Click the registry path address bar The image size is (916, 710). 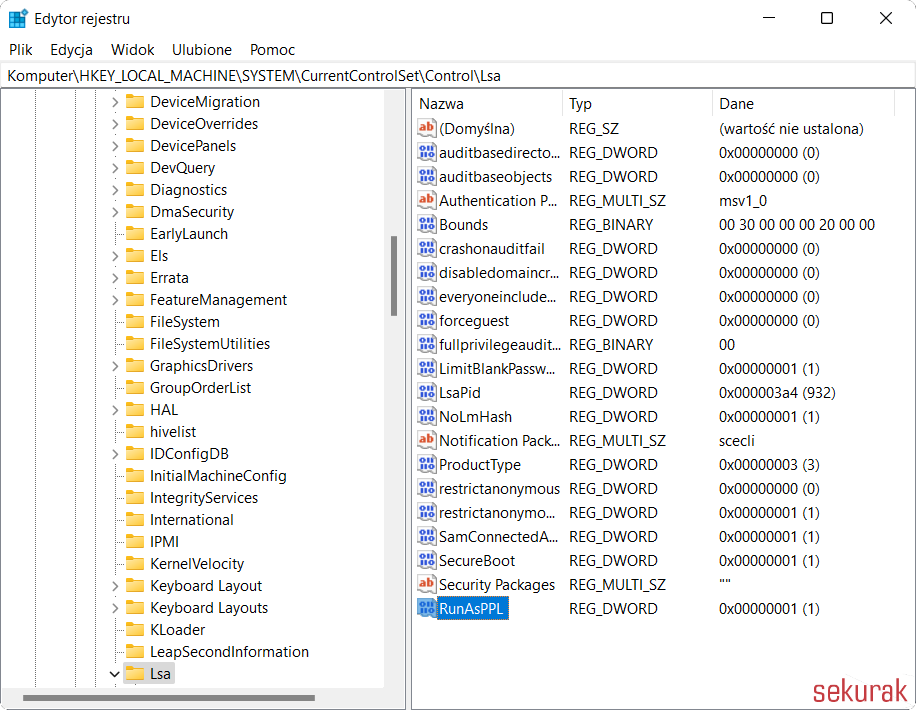coord(458,76)
